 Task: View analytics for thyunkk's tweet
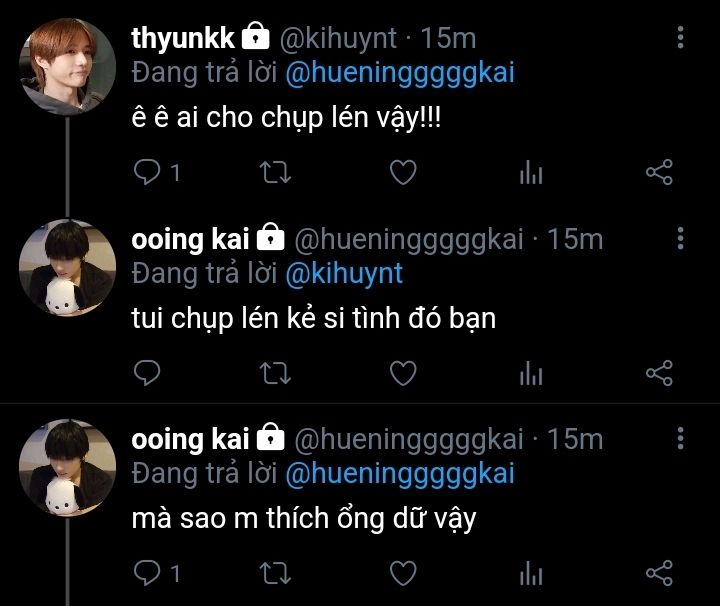[x=531, y=173]
